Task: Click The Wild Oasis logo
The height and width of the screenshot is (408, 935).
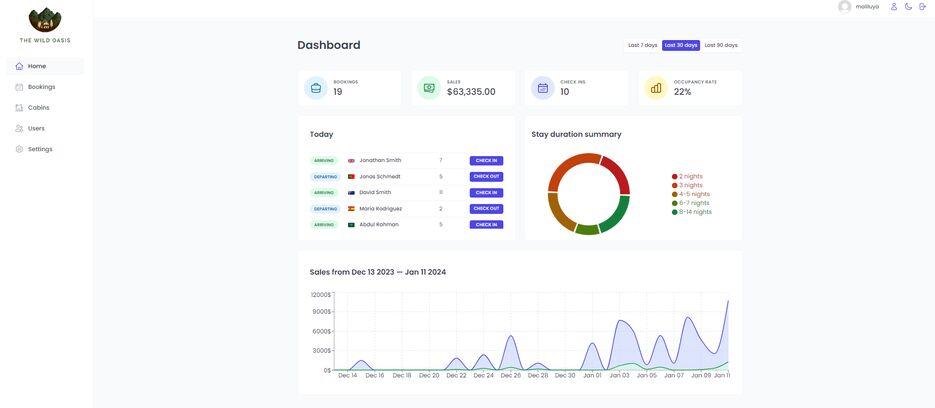Action: [45, 20]
